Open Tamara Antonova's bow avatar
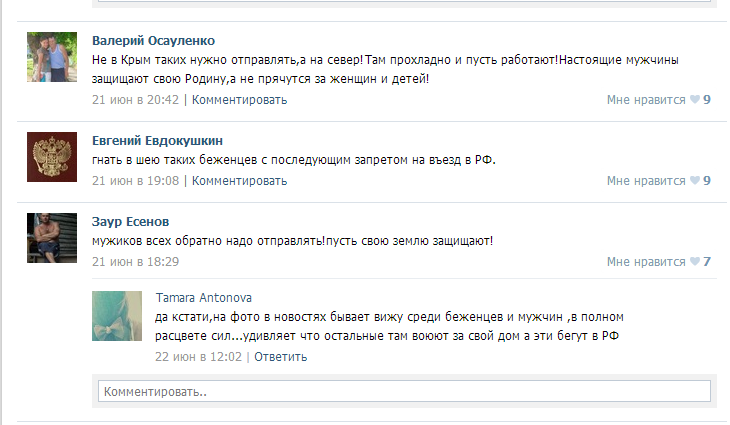This screenshot has width=730, height=425. (117, 316)
